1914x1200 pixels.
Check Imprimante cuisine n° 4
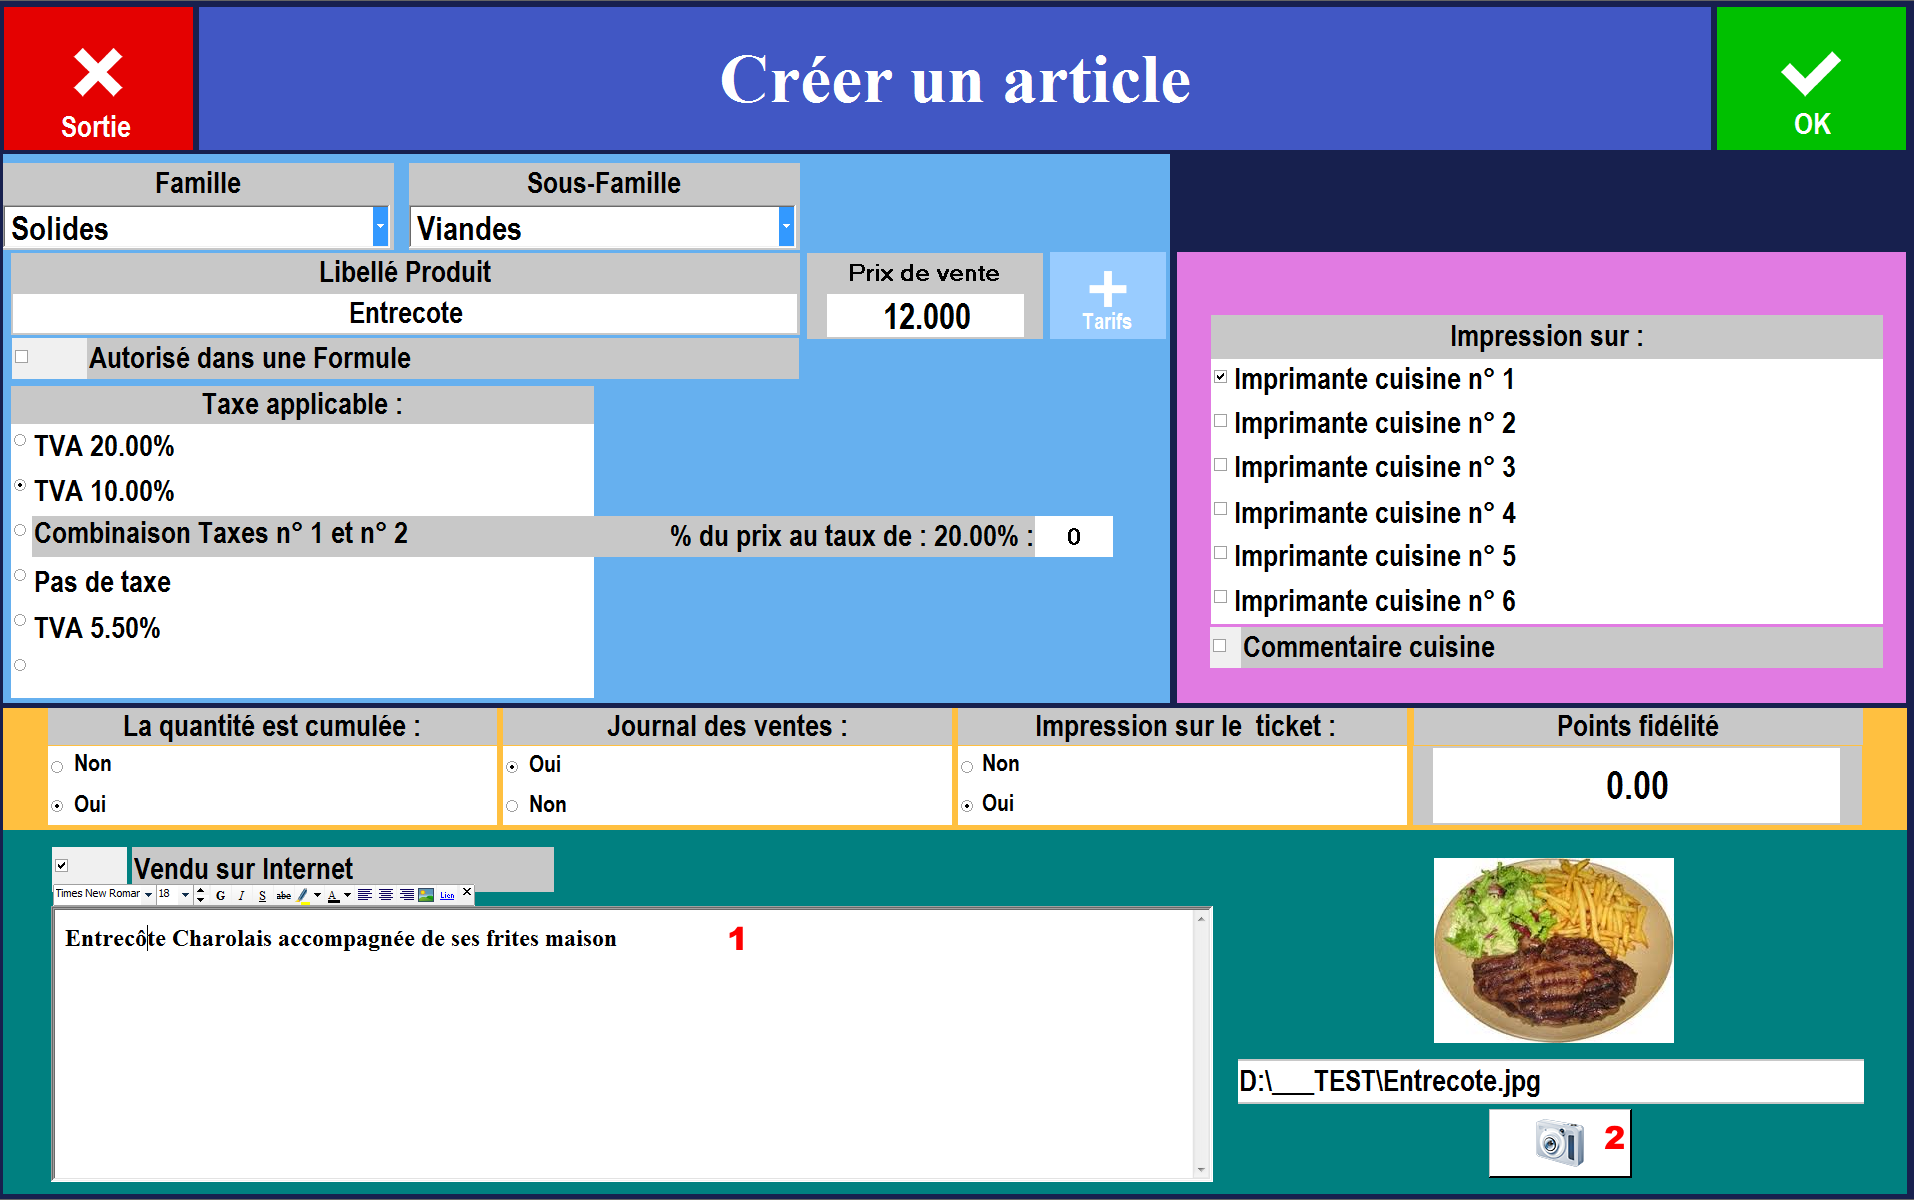pyautogui.click(x=1220, y=509)
